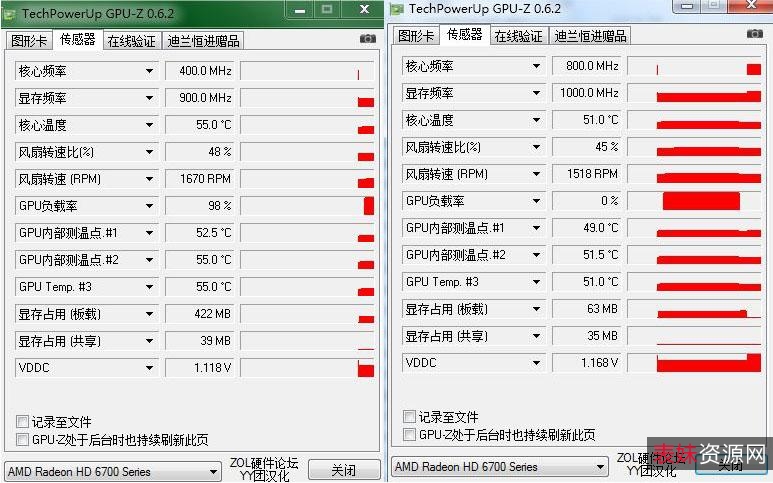Click 关闭 button in left window

344,470
